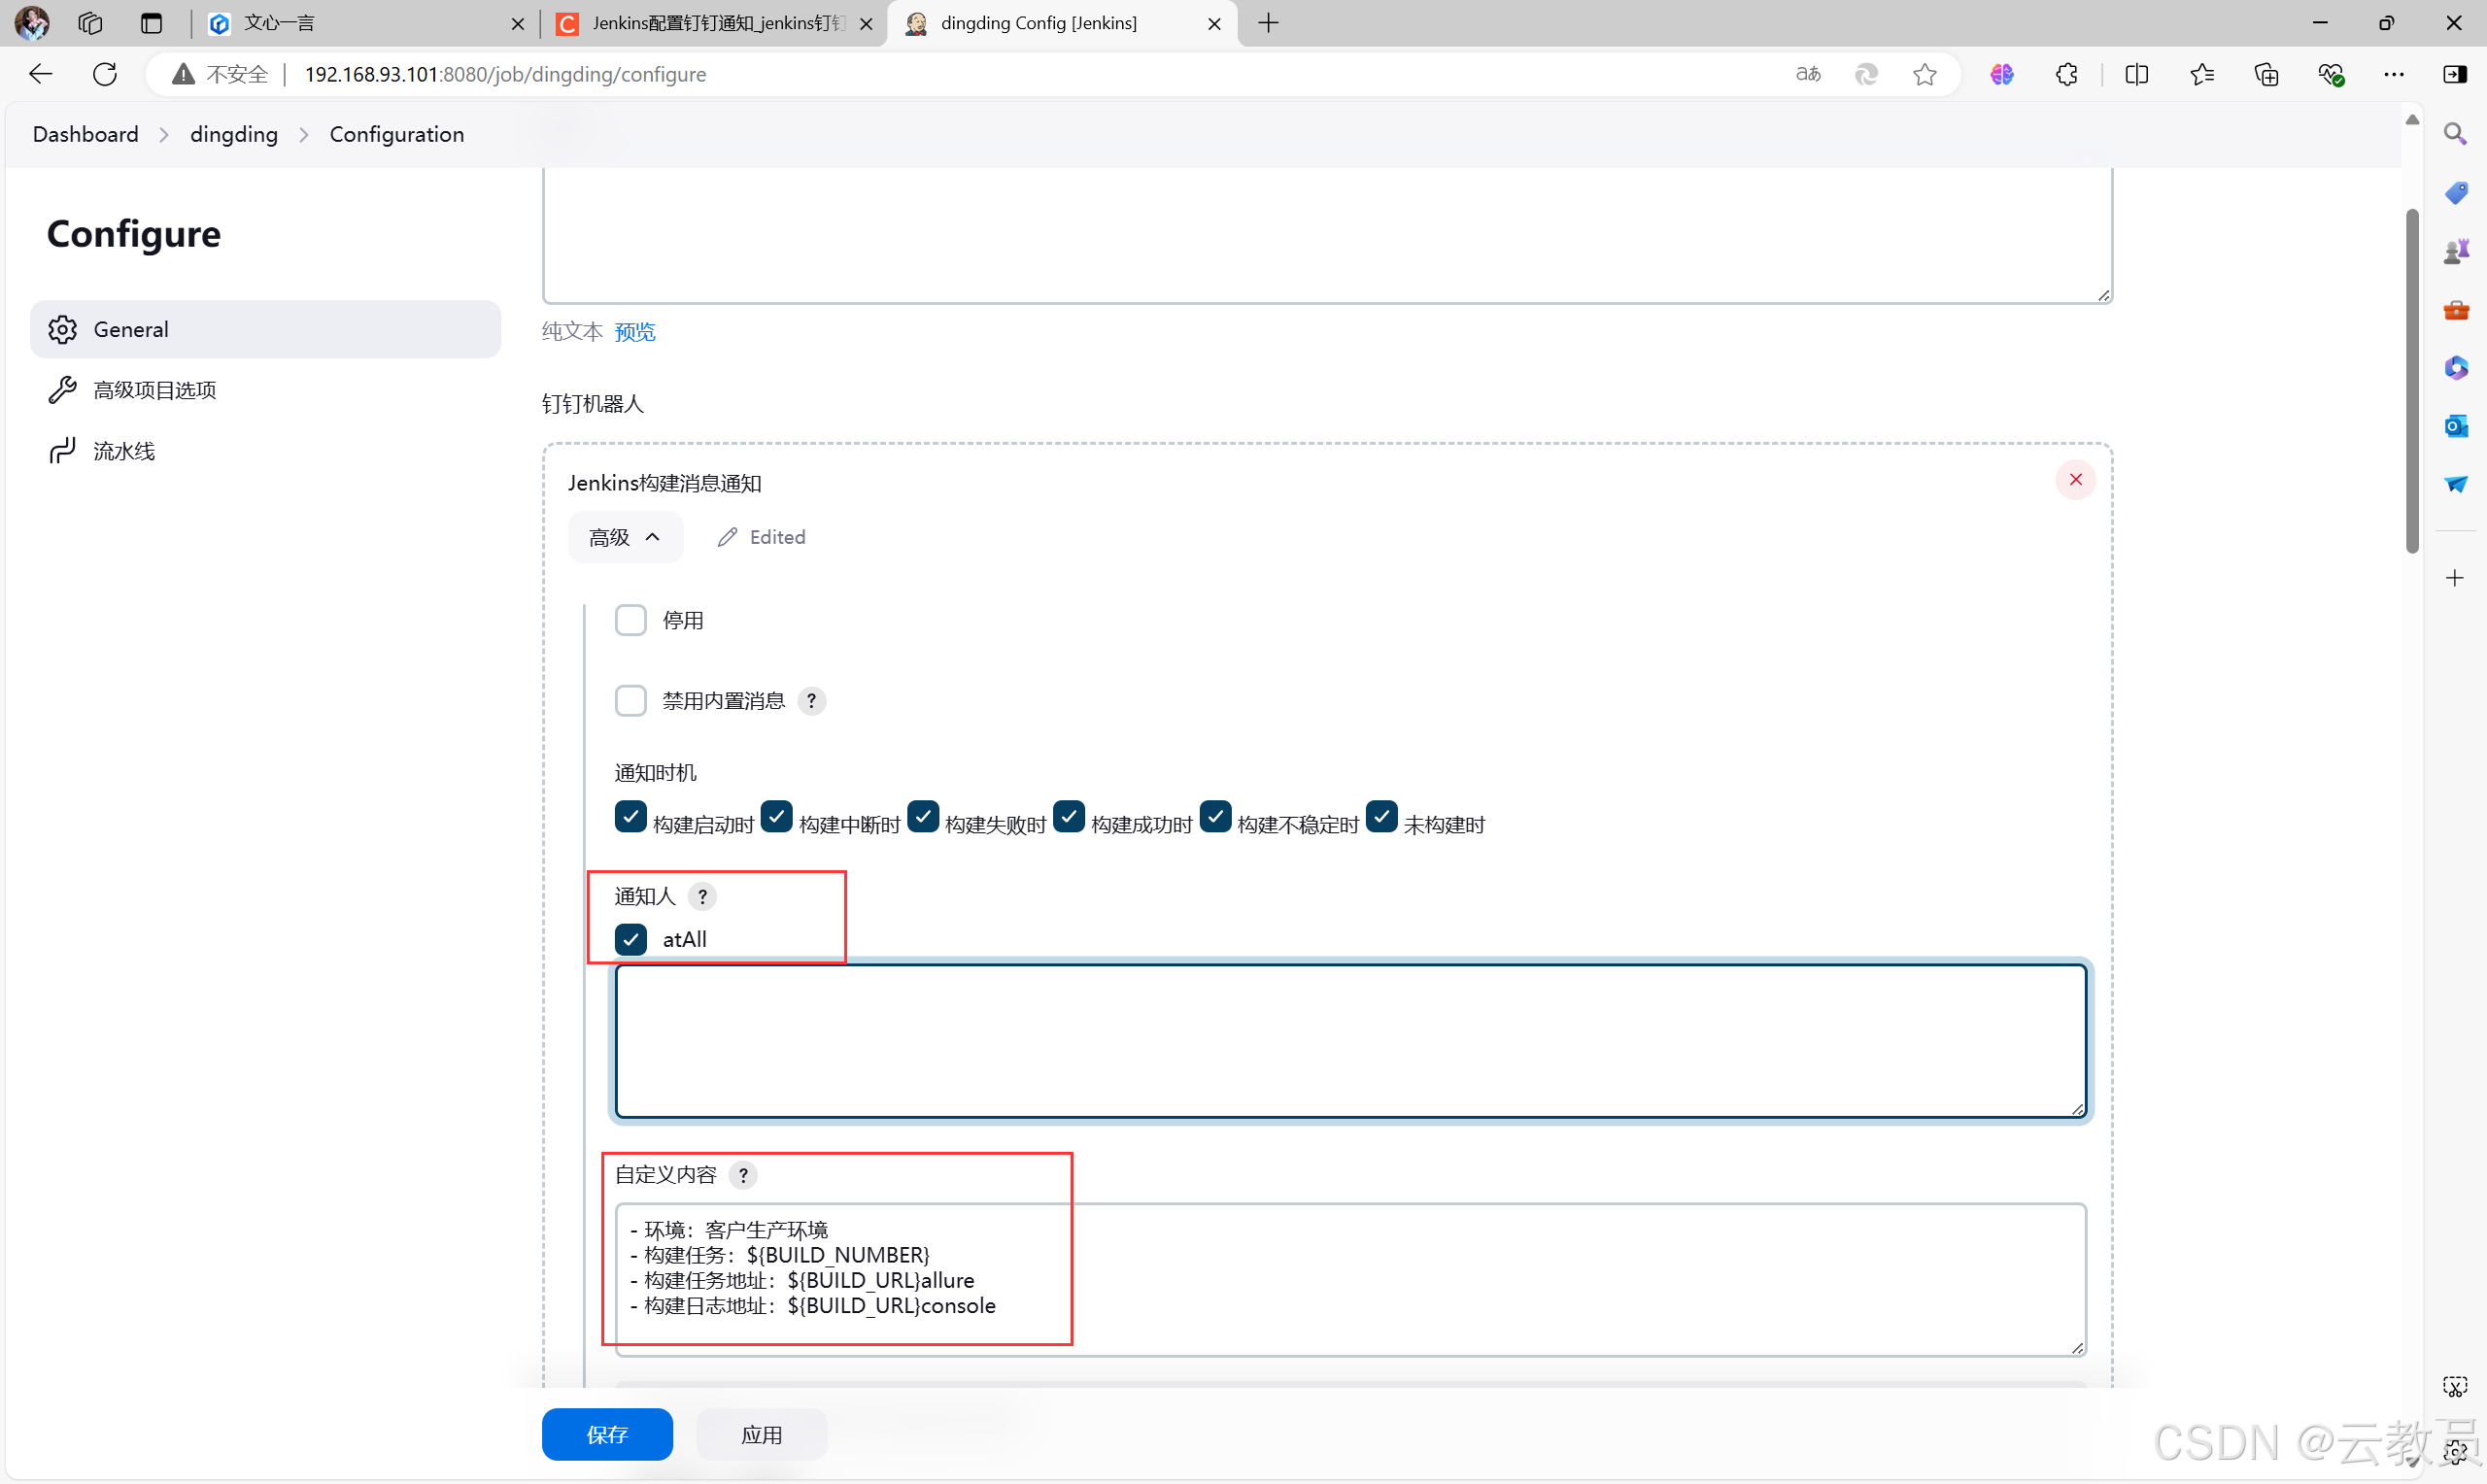
Task: Click the 保存 save button
Action: (x=606, y=1433)
